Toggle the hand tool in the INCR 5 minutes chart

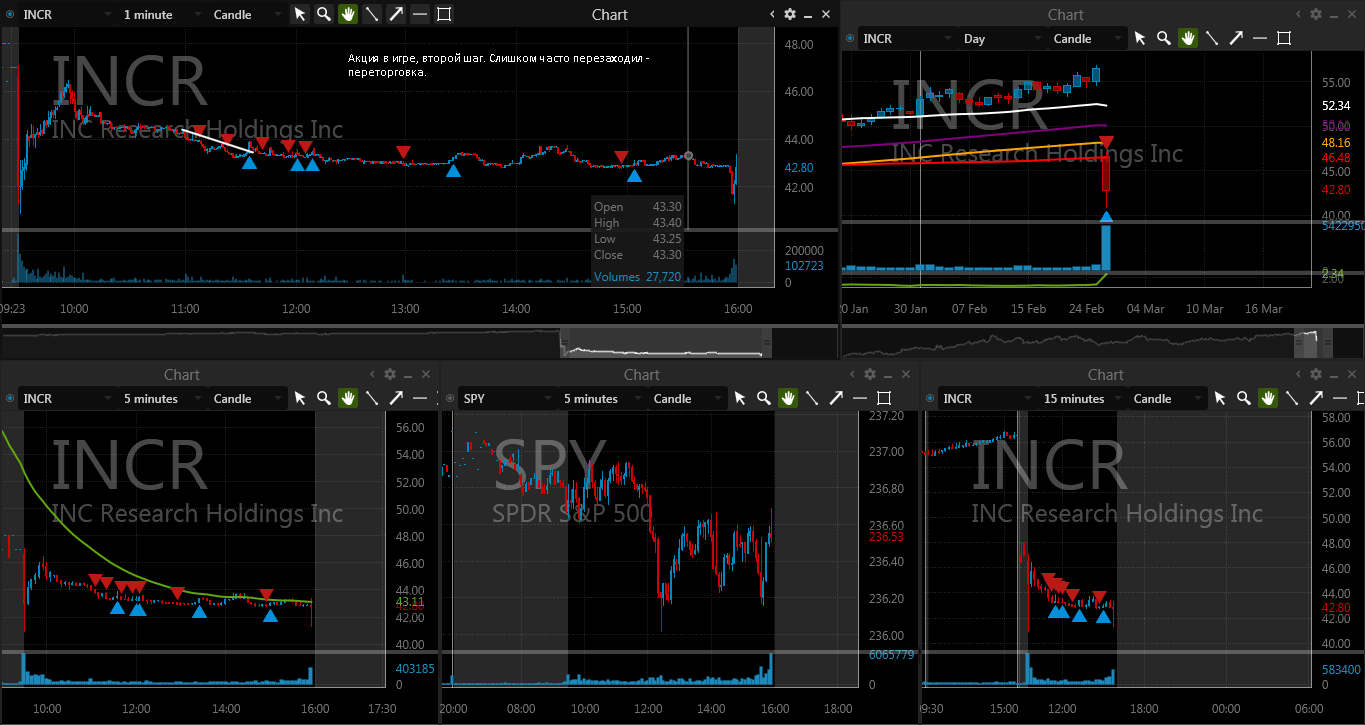348,398
